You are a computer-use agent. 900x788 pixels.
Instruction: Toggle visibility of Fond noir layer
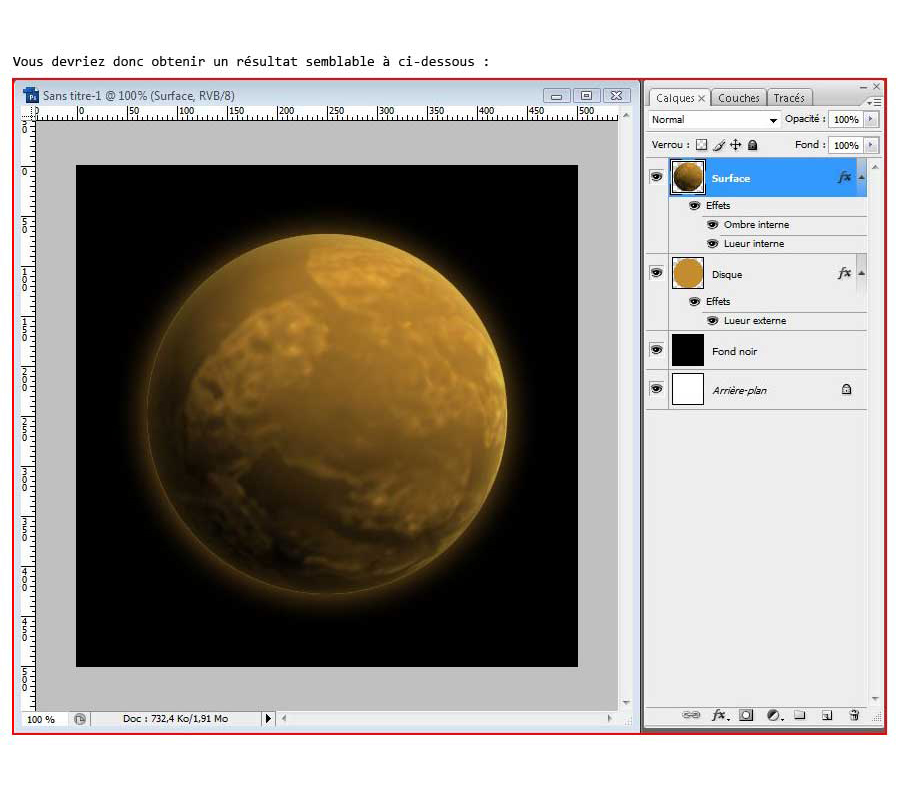[657, 350]
